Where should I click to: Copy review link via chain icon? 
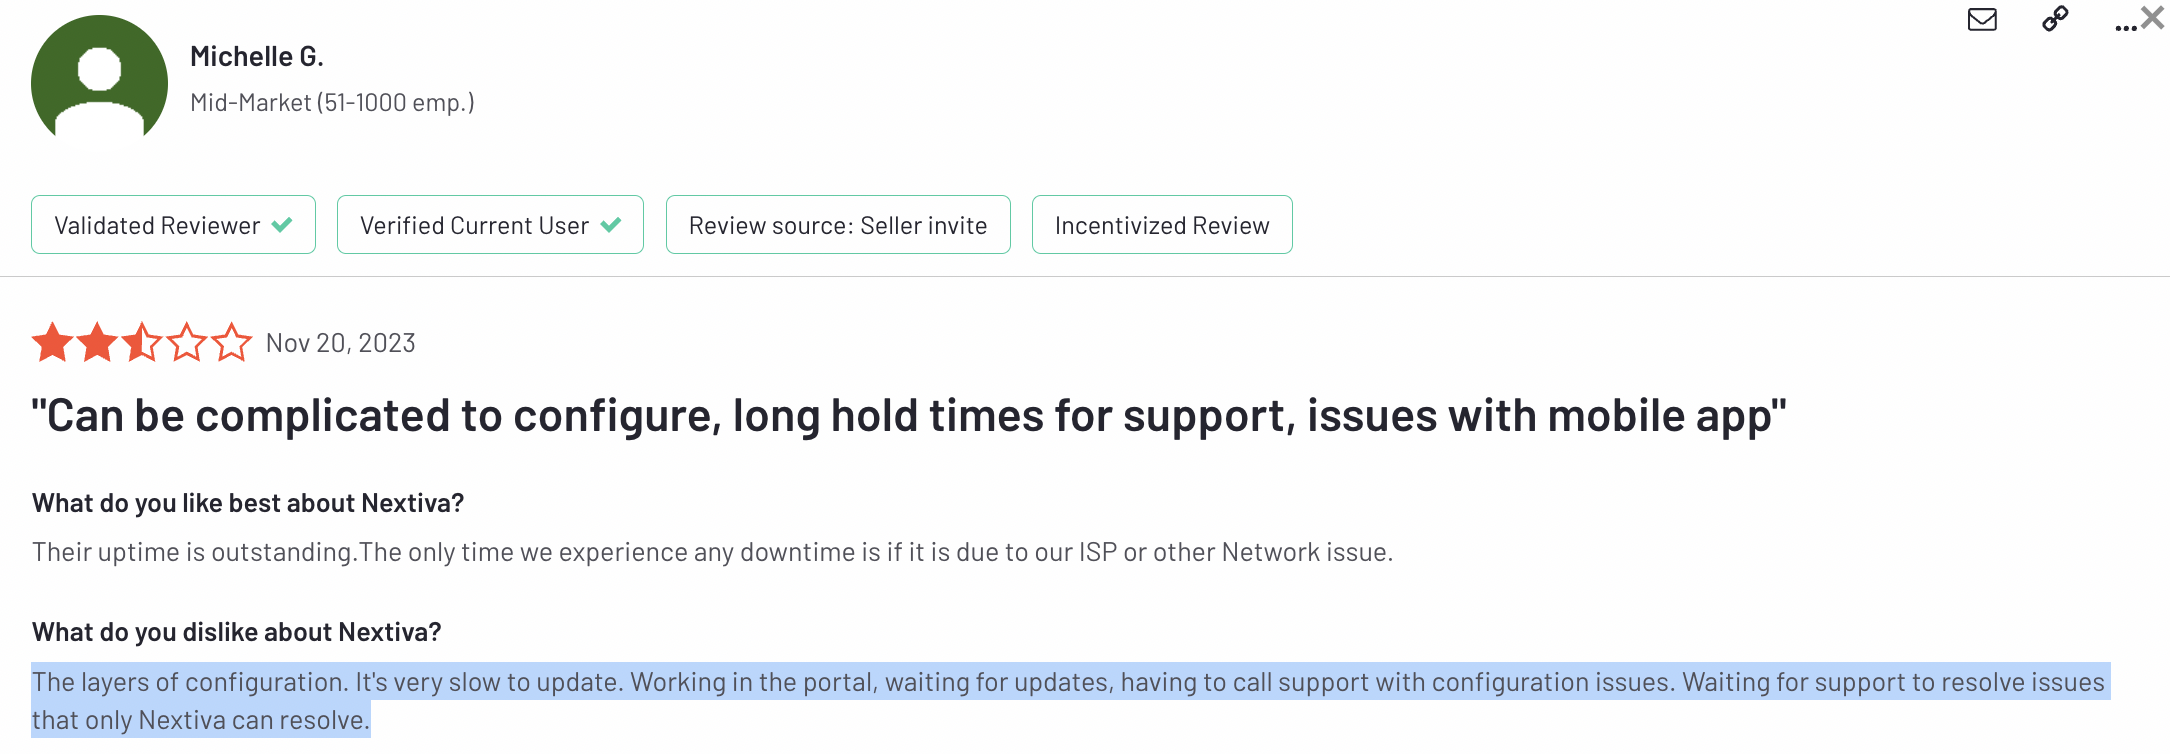pyautogui.click(x=2055, y=19)
